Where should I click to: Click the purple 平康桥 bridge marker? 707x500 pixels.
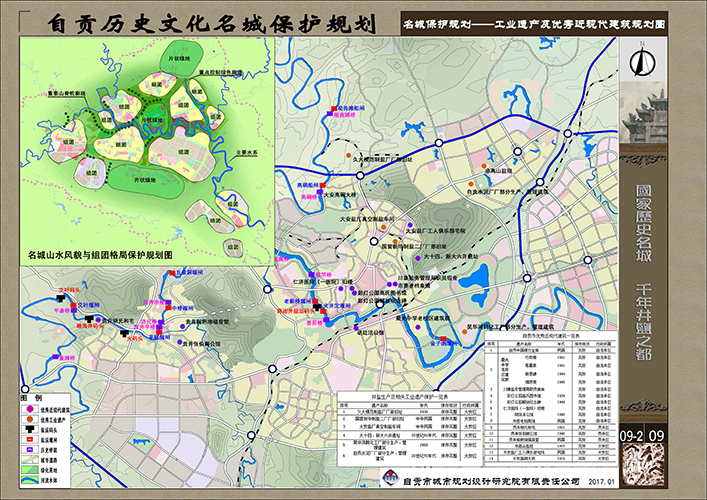[x=74, y=311]
